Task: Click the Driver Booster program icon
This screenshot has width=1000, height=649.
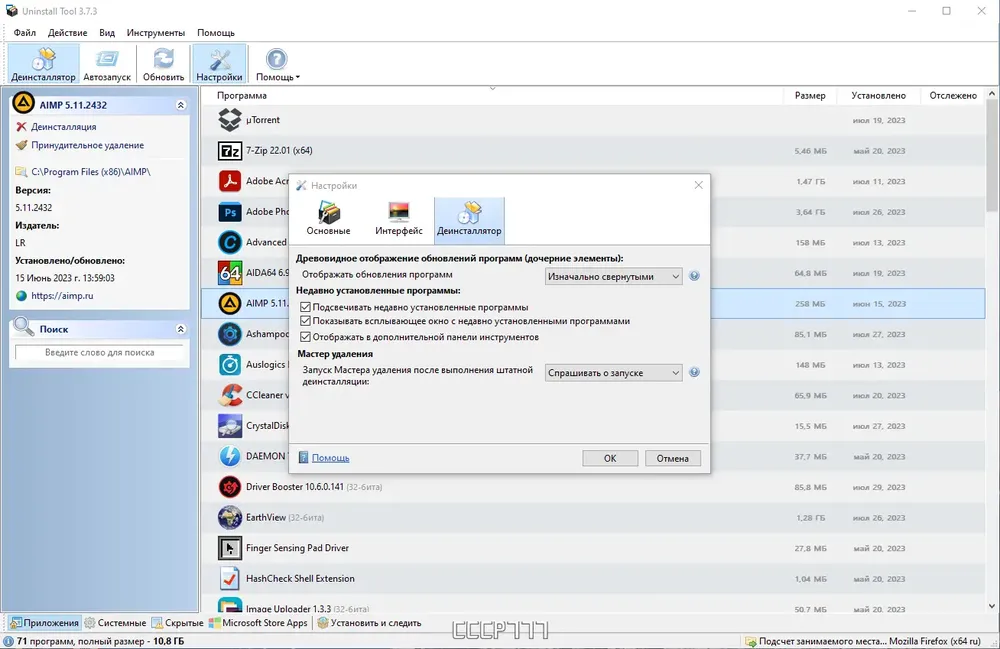Action: coord(230,487)
